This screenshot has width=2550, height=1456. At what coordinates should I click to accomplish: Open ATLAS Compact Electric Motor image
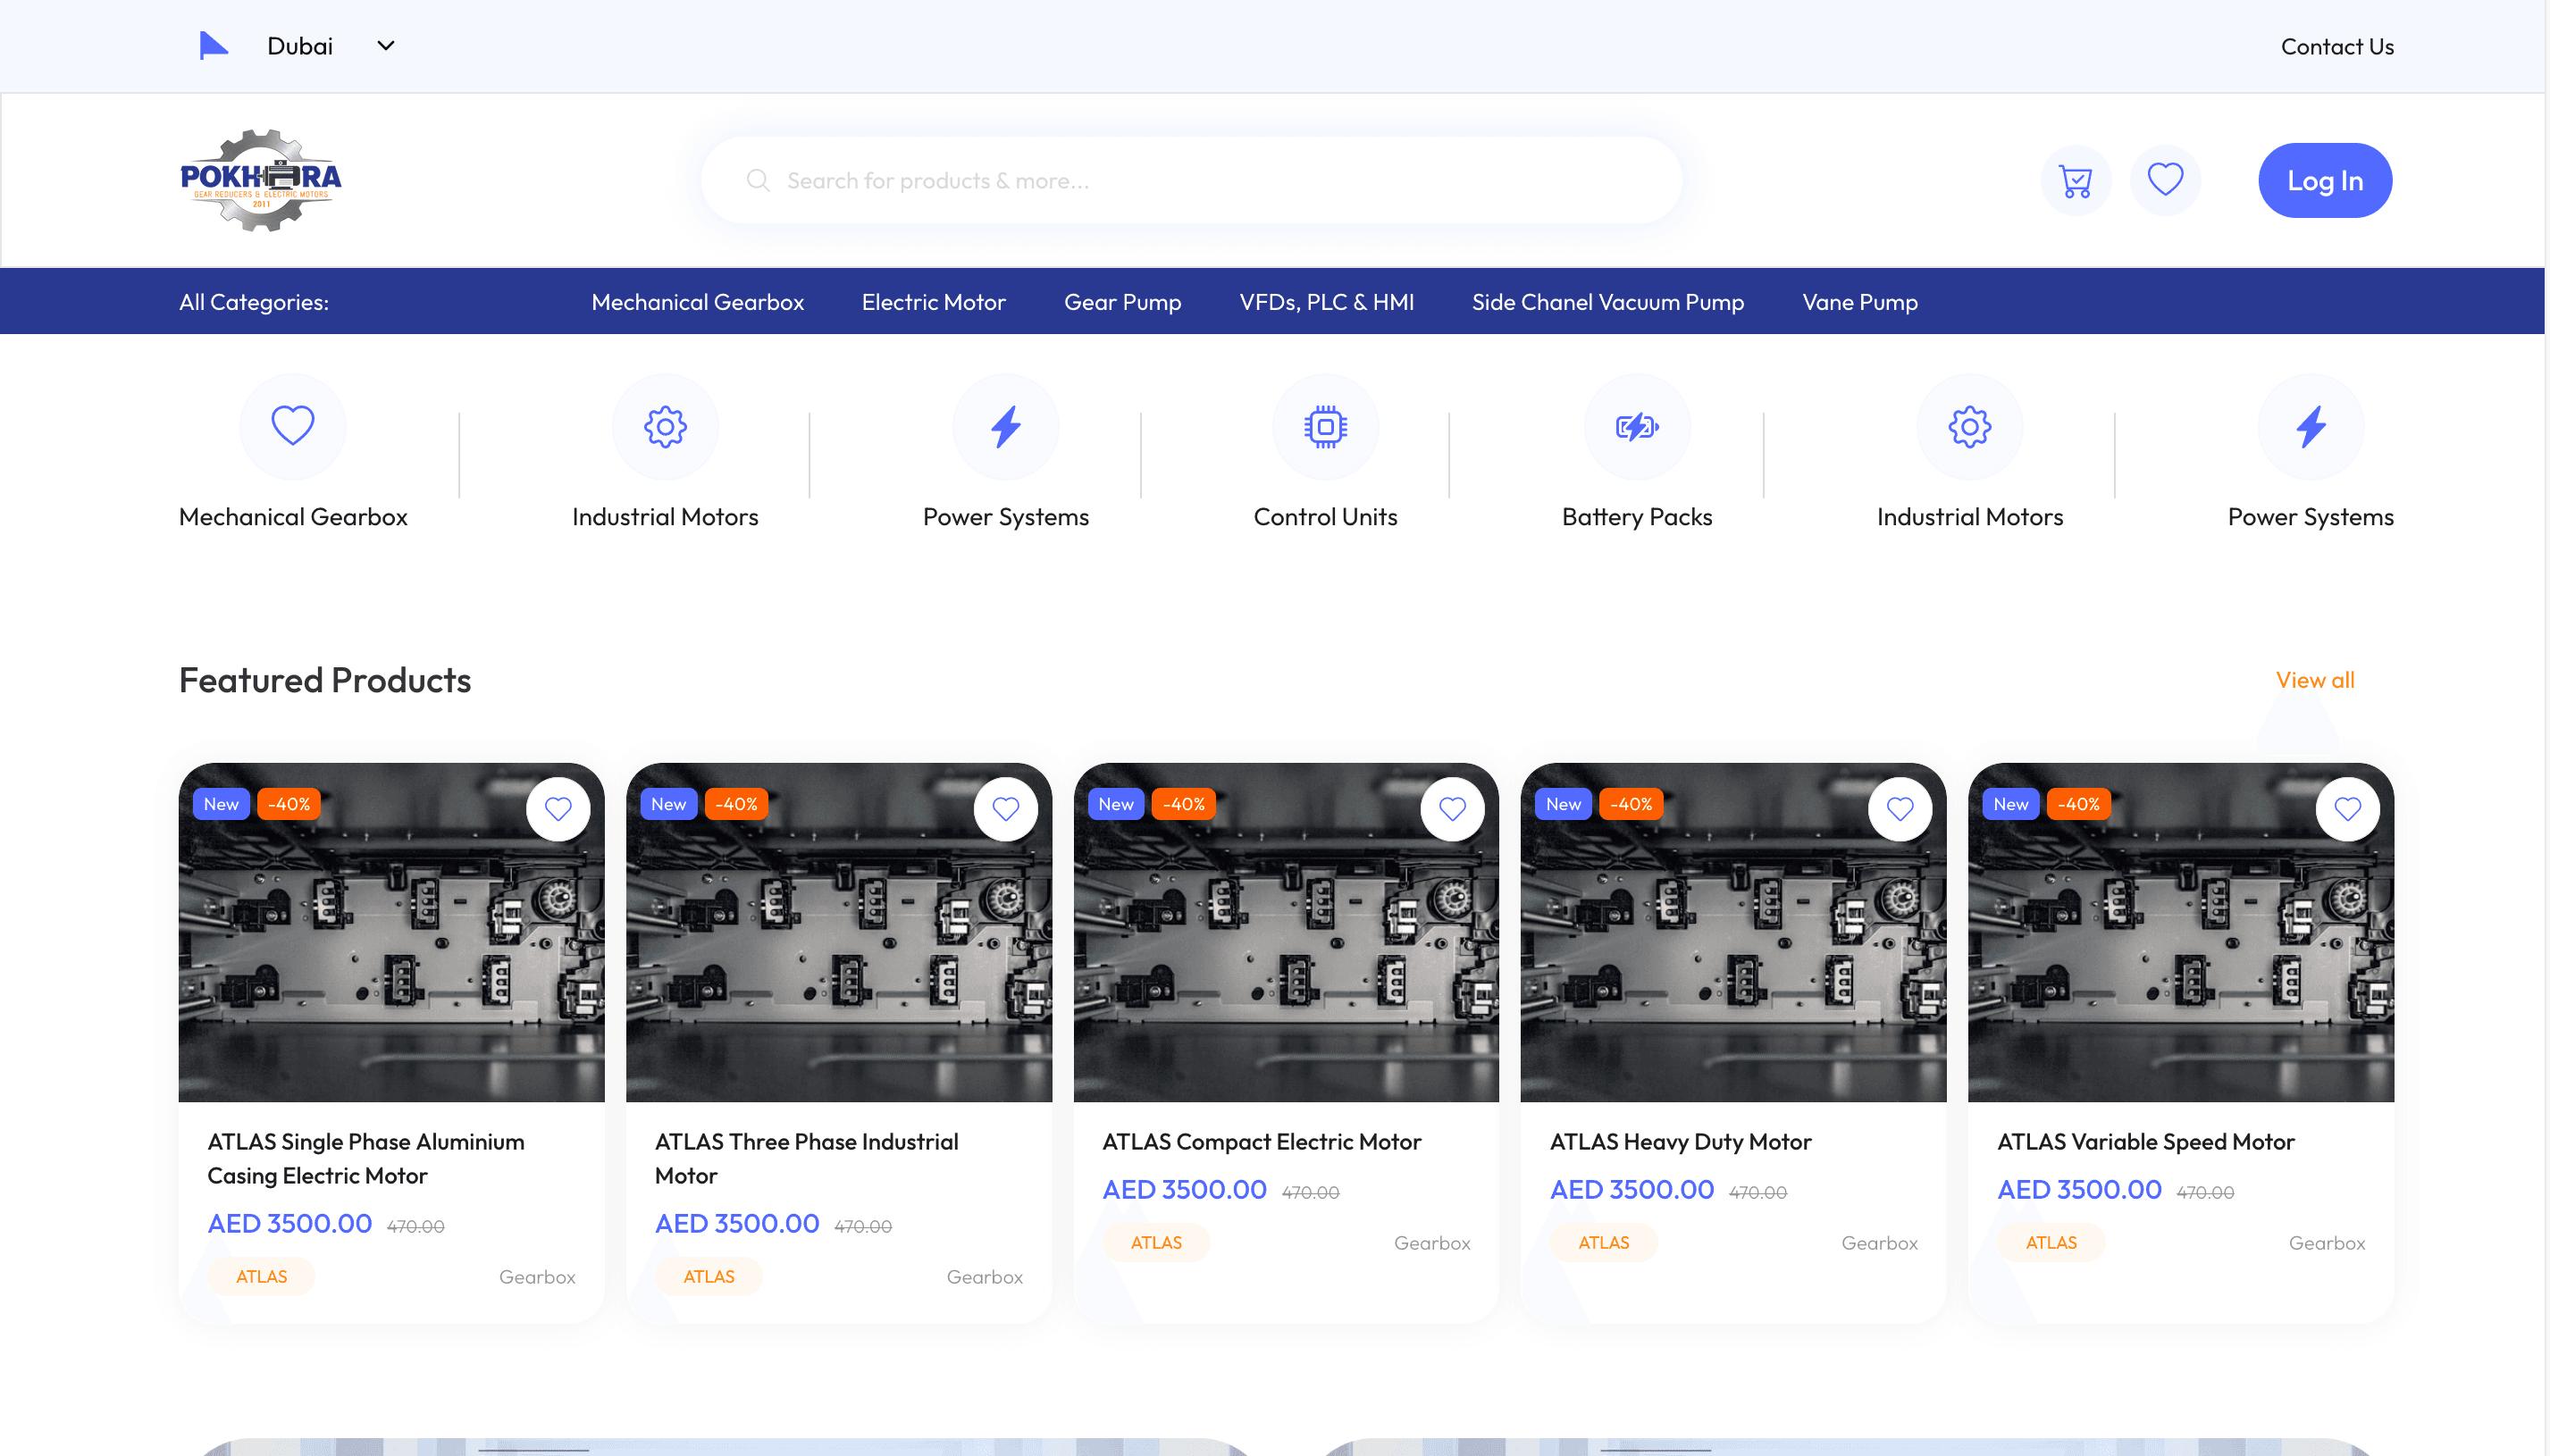pyautogui.click(x=1286, y=933)
